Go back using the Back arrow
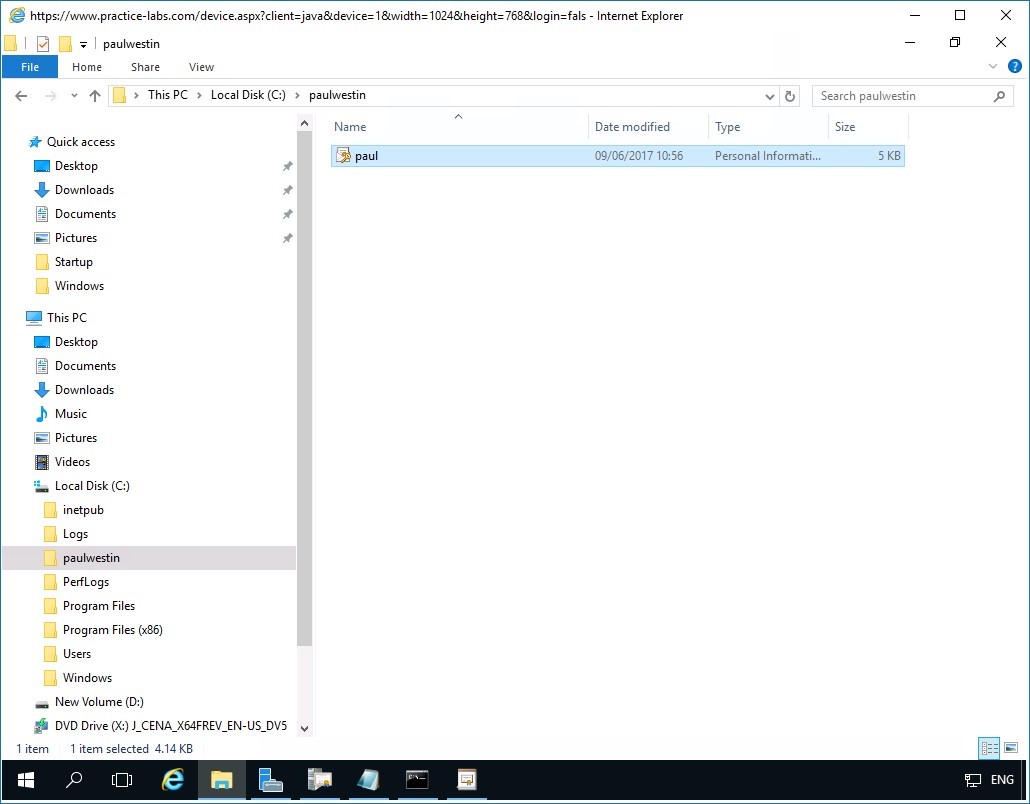 tap(21, 96)
